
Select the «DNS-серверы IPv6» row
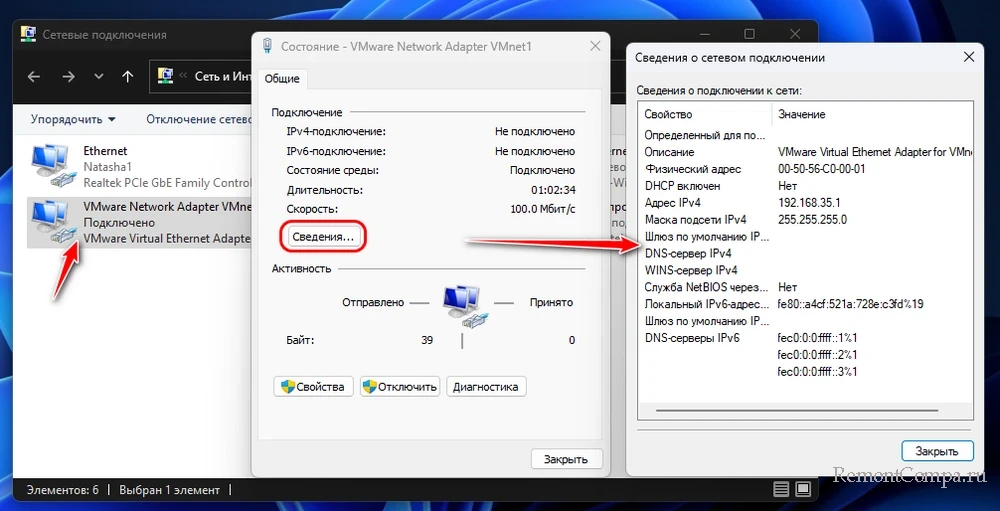(805, 337)
